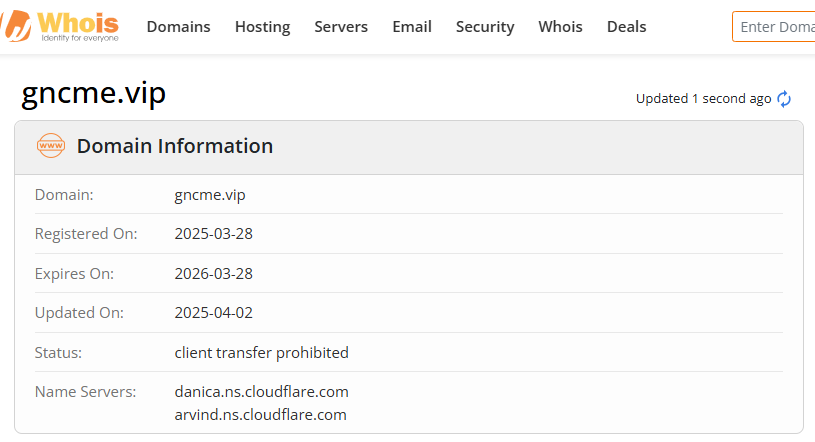This screenshot has width=815, height=442.
Task: Open the Deals menu item
Action: pos(626,27)
